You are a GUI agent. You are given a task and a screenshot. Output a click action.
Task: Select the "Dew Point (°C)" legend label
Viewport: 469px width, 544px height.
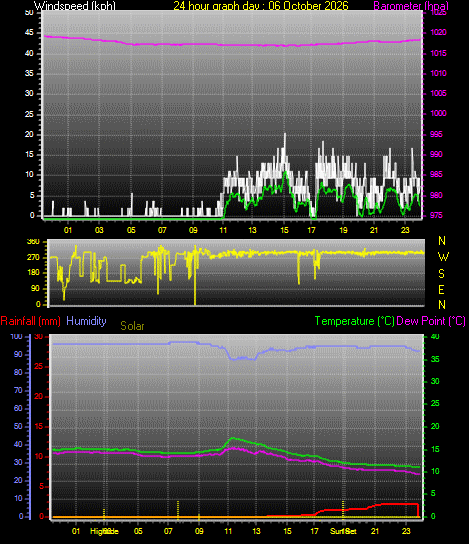click(431, 321)
